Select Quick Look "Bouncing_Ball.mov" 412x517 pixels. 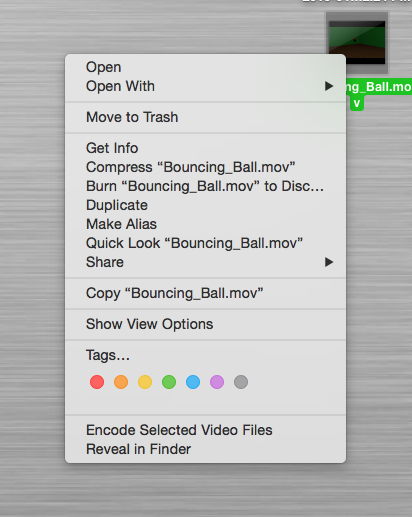tap(205, 243)
